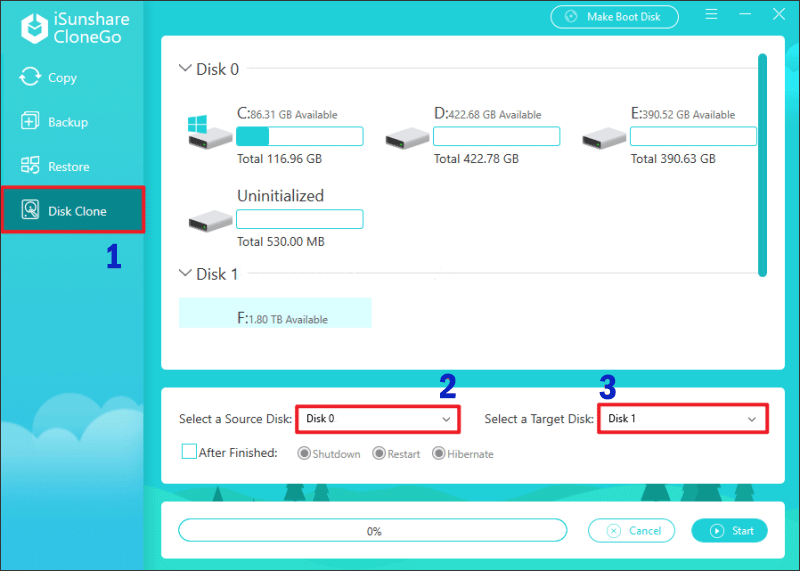Click the Uninitialized partition usage bar

click(299, 219)
